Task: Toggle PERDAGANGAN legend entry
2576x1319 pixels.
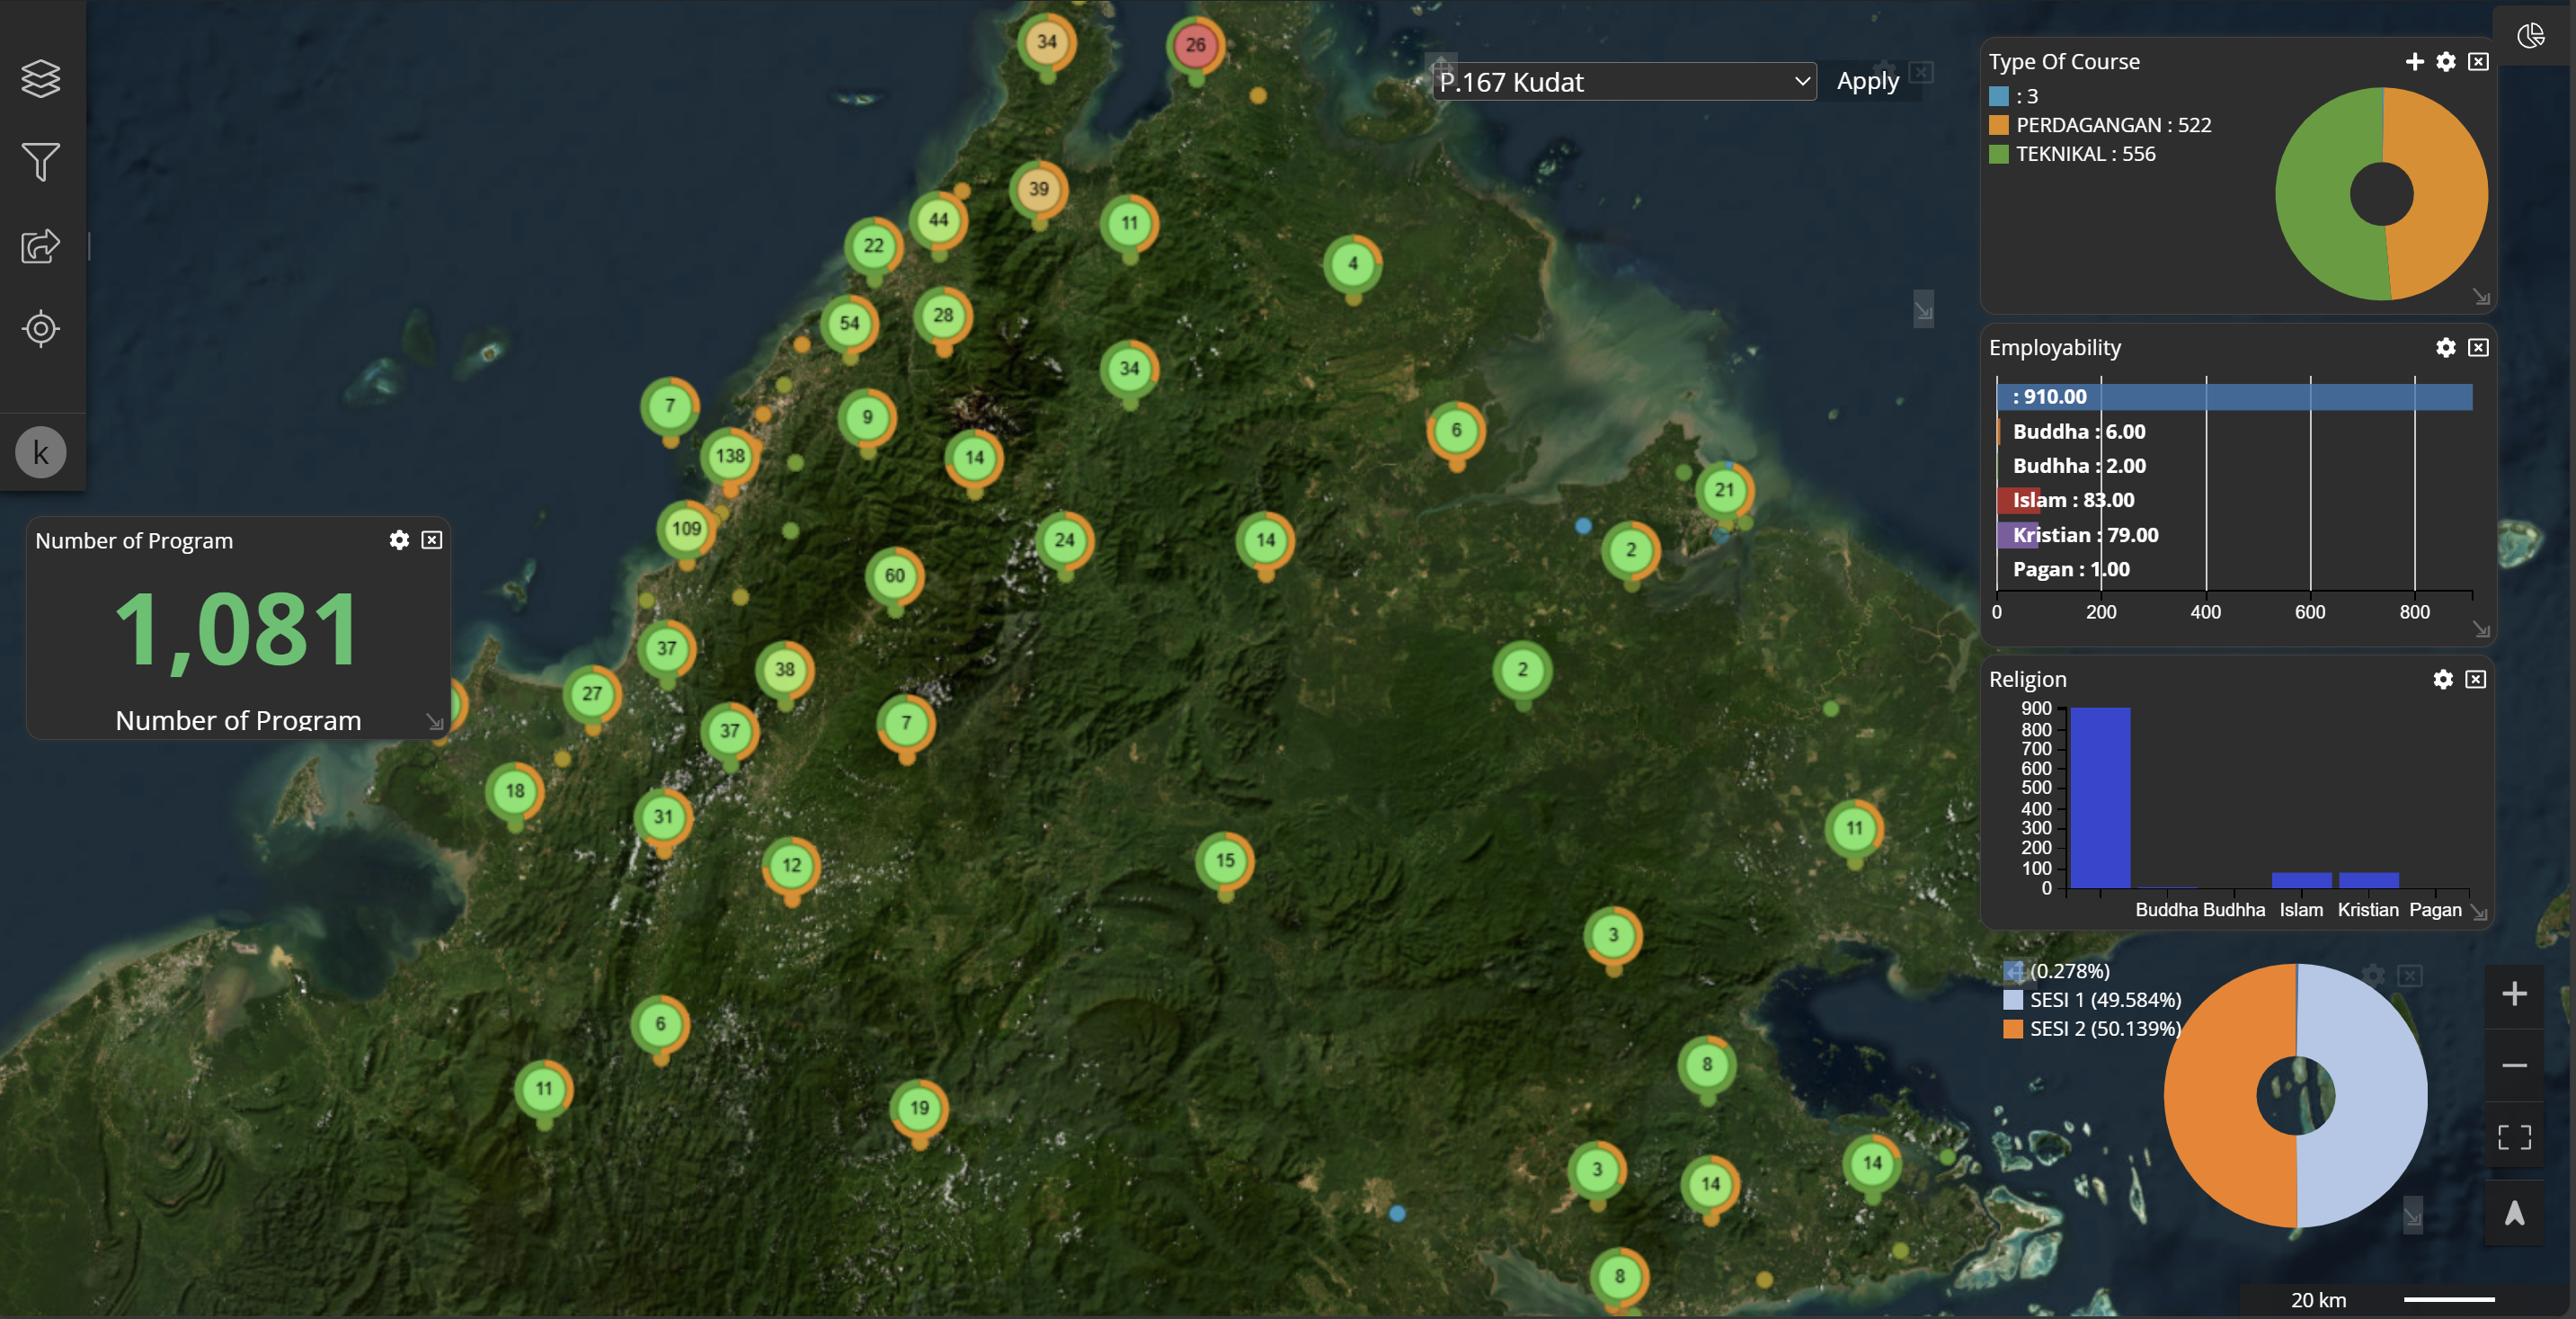Action: click(x=2098, y=125)
